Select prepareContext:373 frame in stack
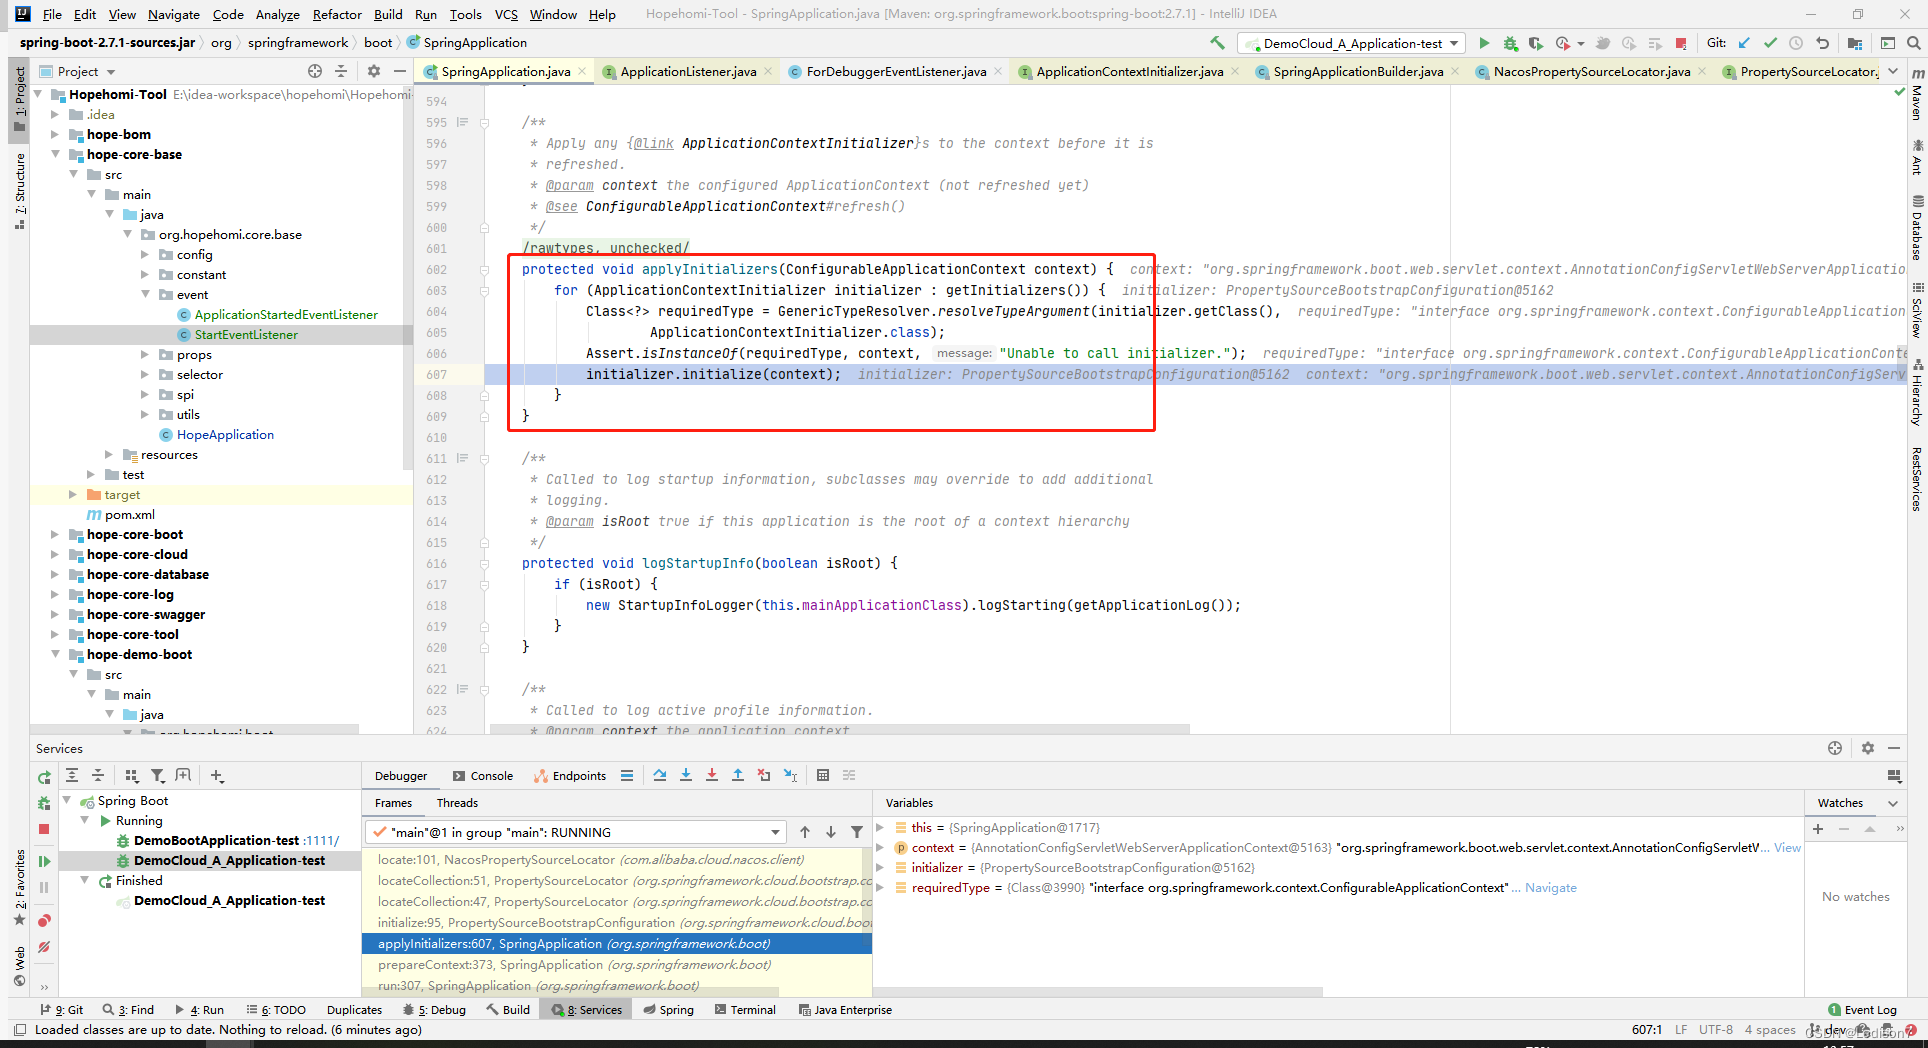The width and height of the screenshot is (1928, 1048). tap(616, 965)
